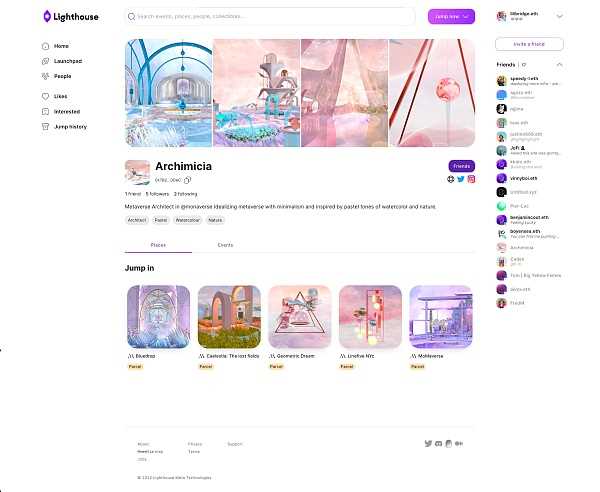This screenshot has width=600, height=492.
Task: Switch to the Events tab
Action: coord(225,245)
